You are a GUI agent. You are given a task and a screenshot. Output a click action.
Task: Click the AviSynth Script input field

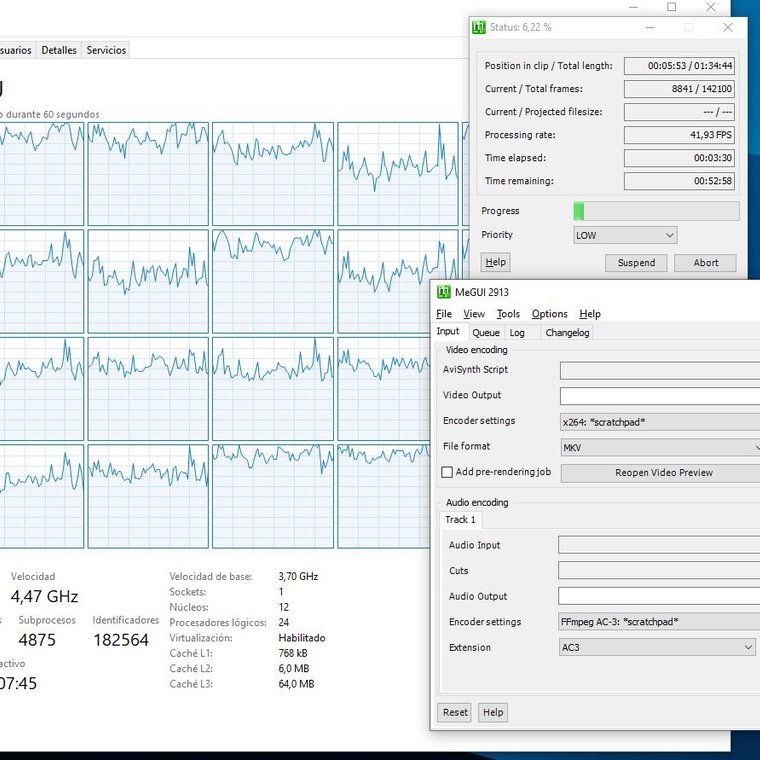coord(660,370)
